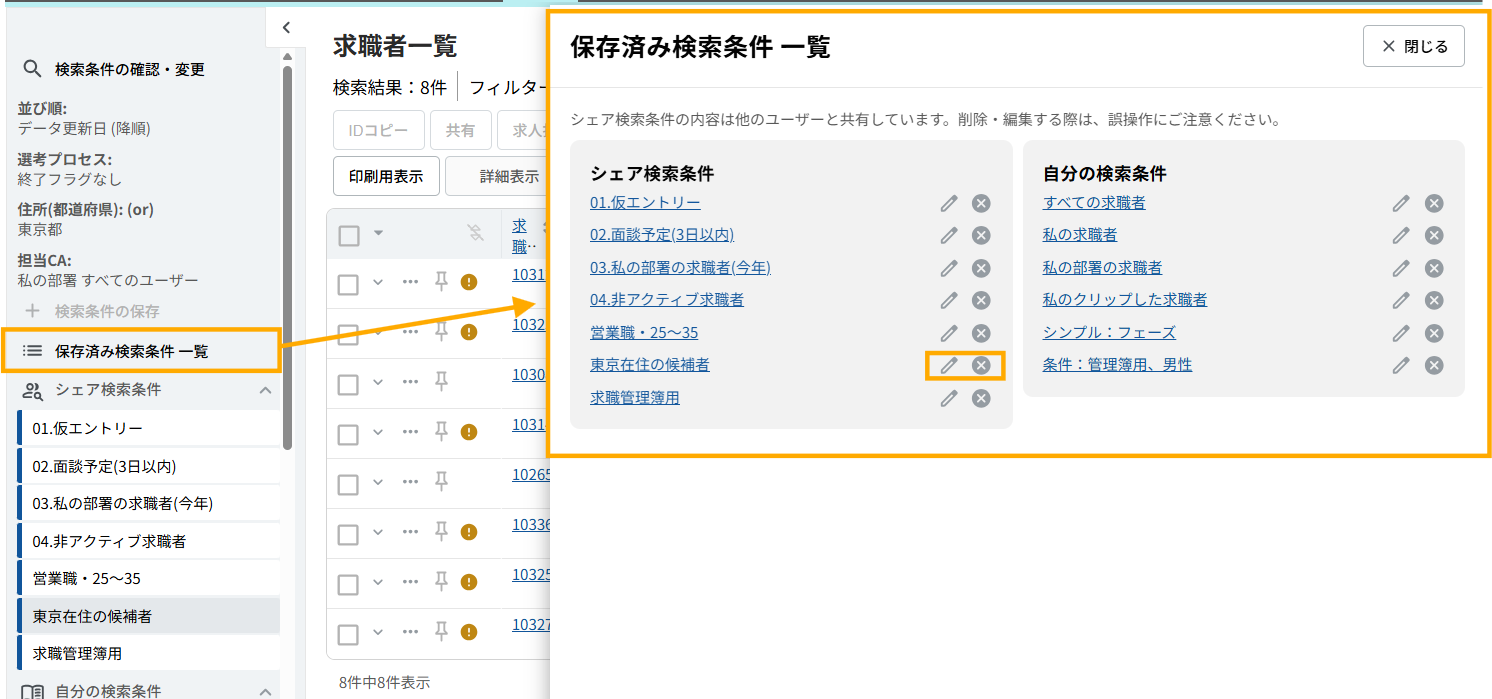
Task: Click the pencil edit icon for 東京在住の候補者
Action: click(x=949, y=365)
